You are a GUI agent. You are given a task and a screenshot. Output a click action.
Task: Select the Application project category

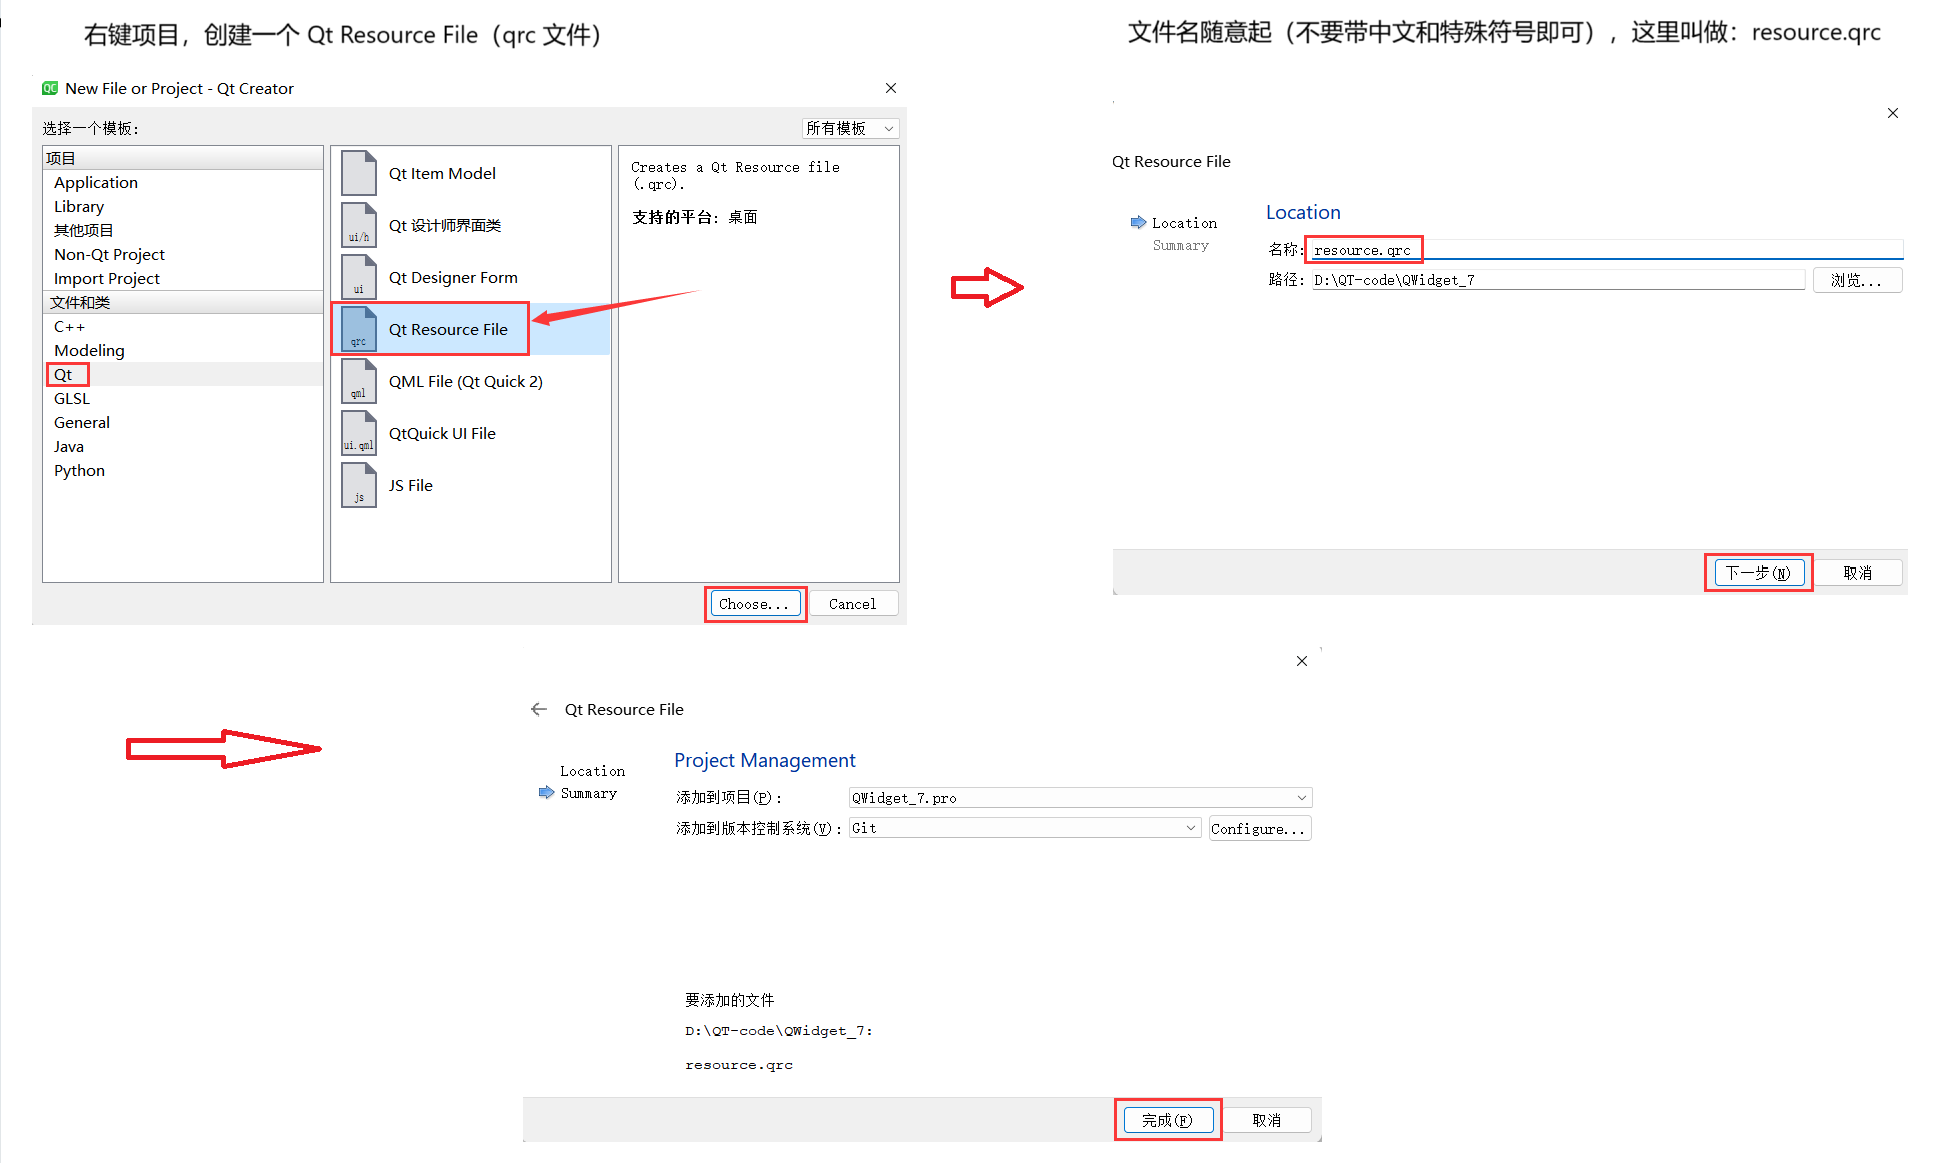96,182
